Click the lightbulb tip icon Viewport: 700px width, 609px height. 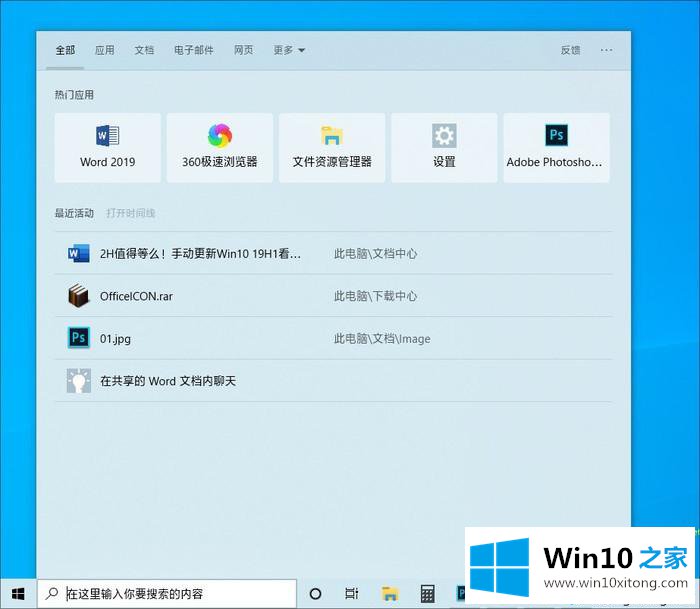[79, 381]
